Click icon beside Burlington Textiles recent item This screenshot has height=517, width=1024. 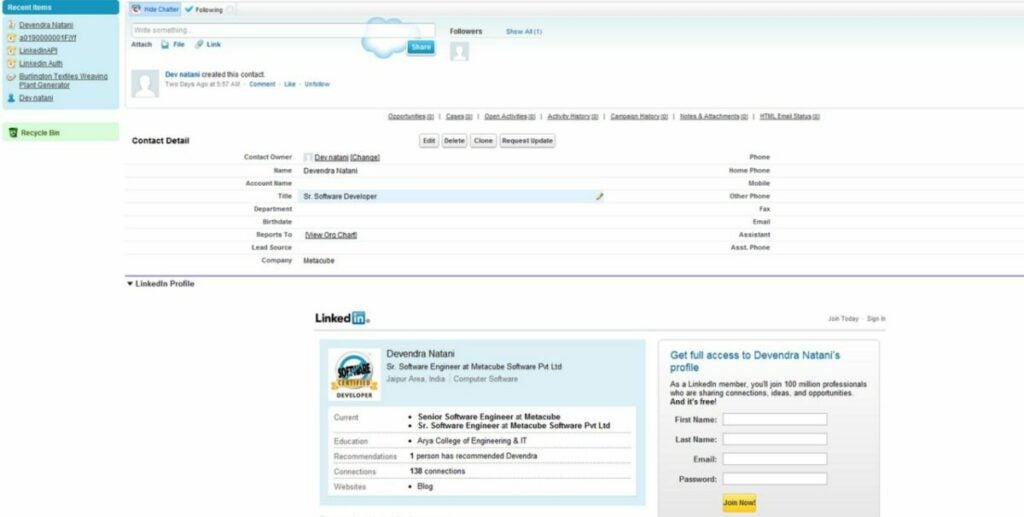point(11,77)
